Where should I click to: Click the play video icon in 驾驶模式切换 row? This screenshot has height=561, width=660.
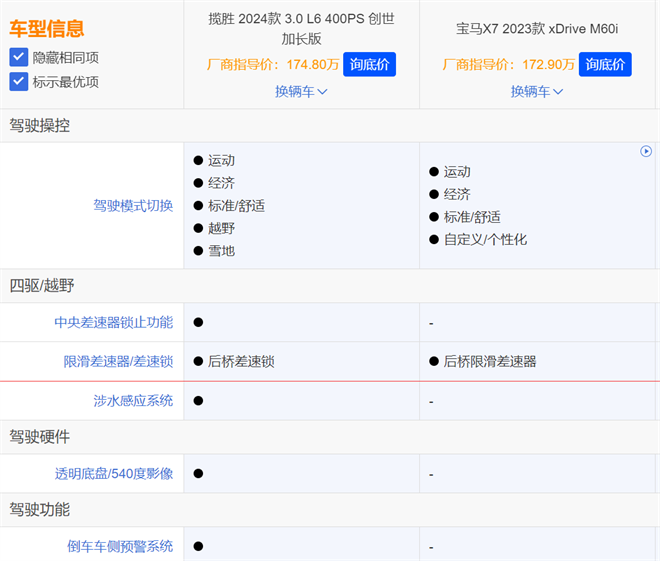pyautogui.click(x=646, y=151)
